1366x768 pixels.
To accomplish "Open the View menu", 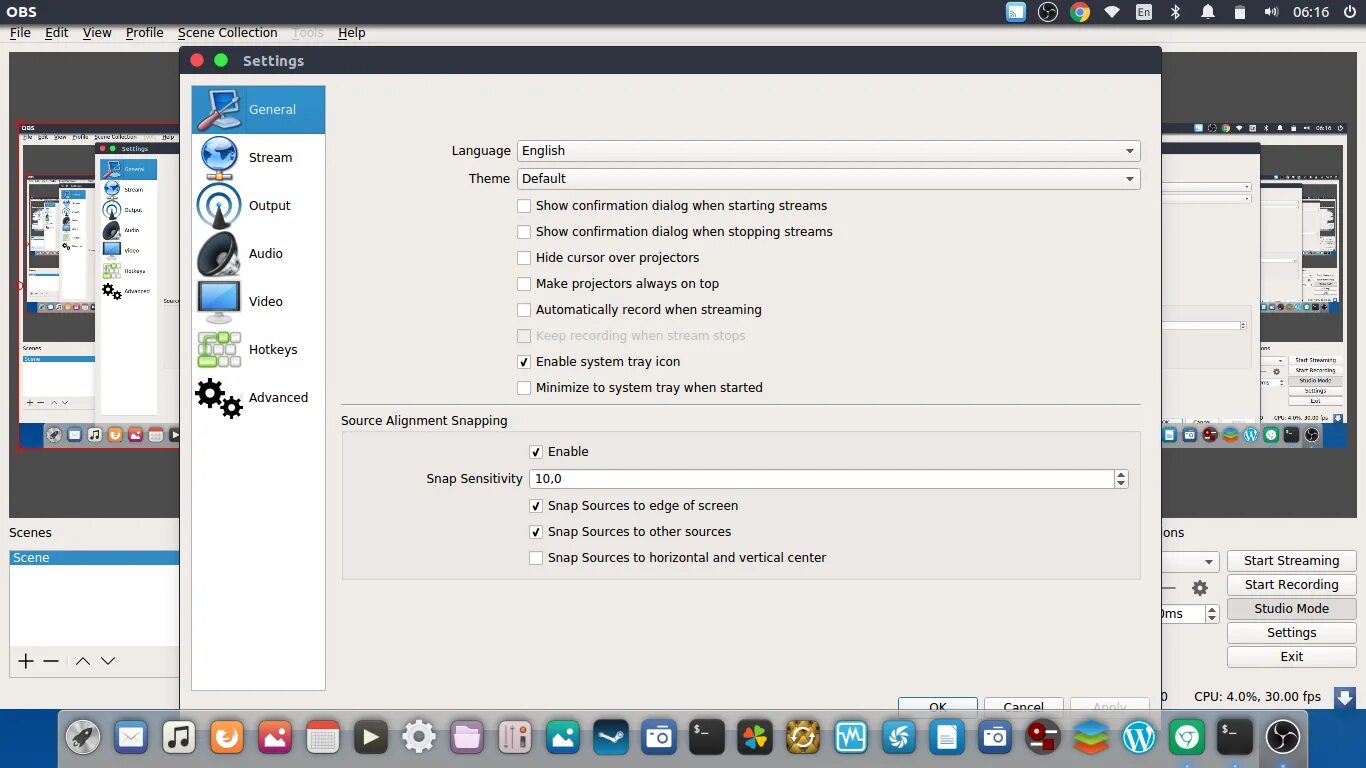I will (x=97, y=33).
